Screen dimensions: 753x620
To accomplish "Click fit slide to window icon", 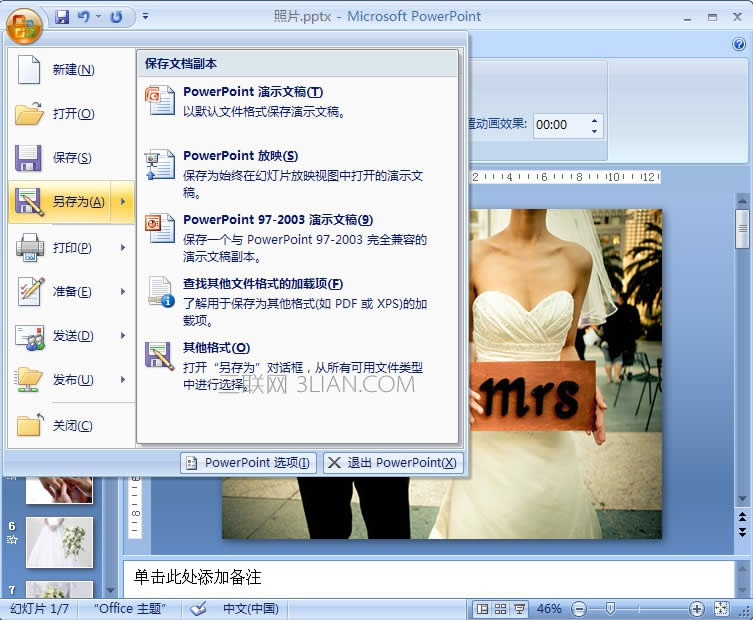I will (x=722, y=608).
